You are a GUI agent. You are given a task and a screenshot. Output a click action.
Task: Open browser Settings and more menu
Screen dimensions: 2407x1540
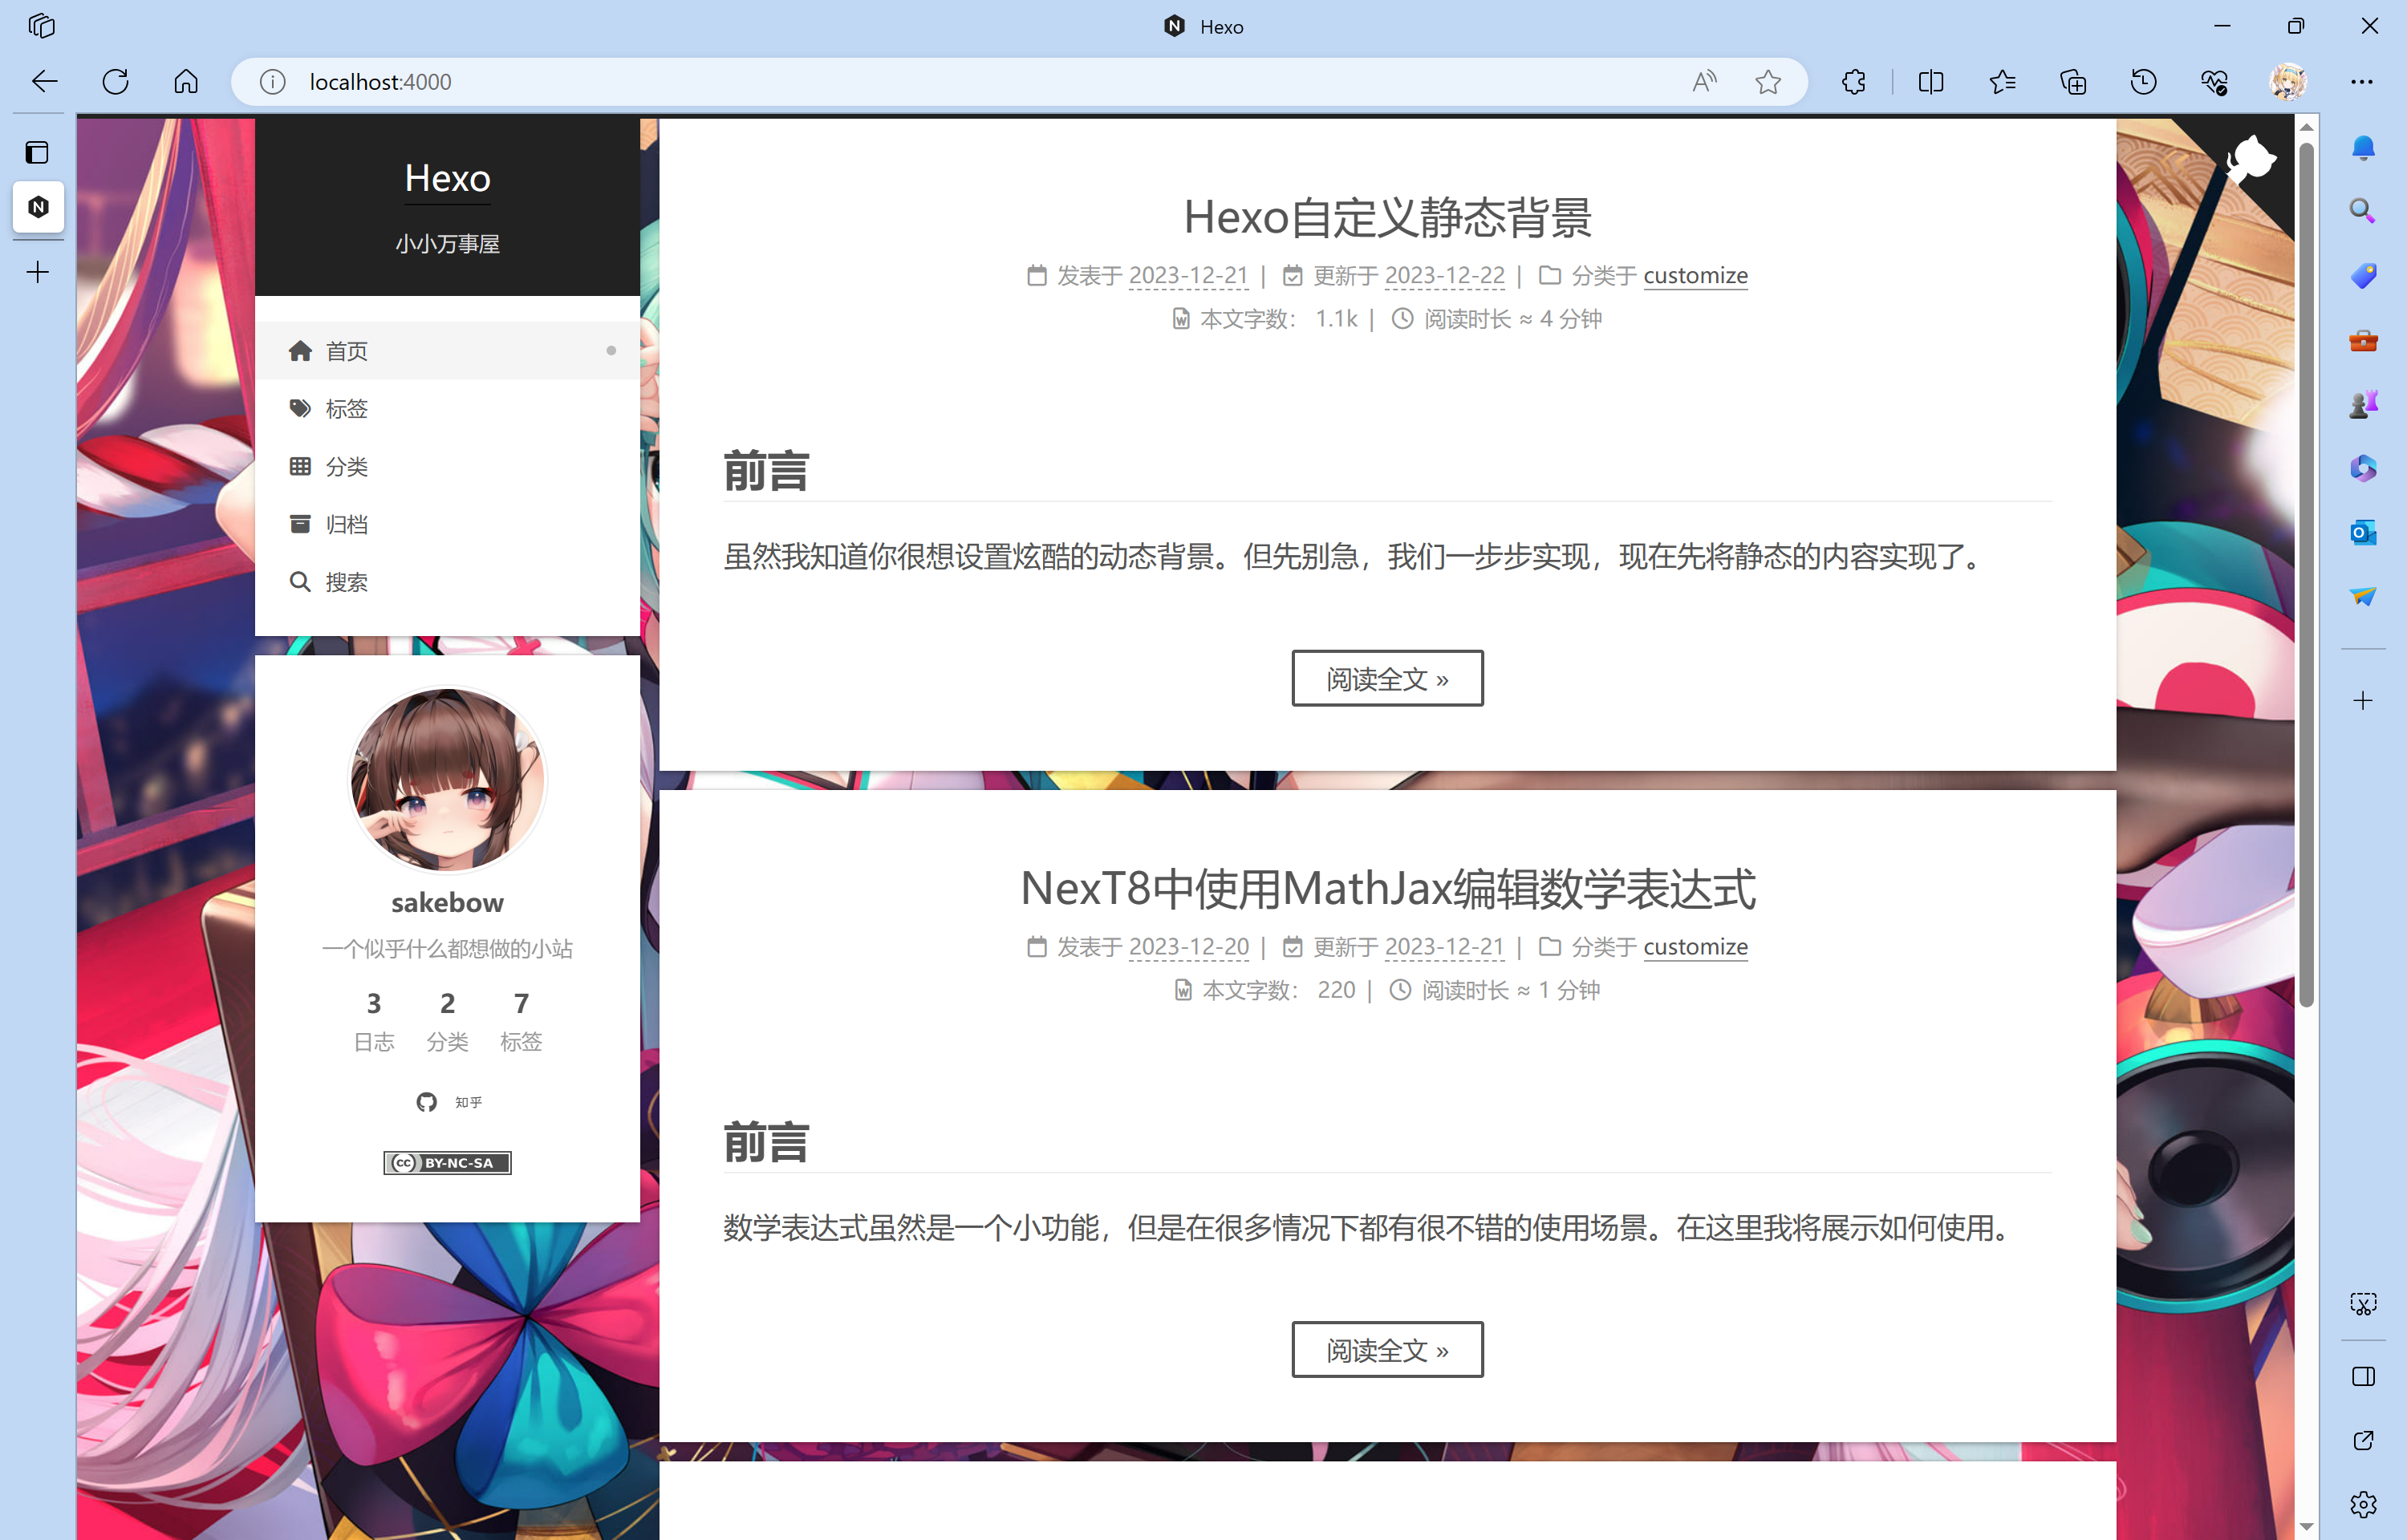click(2362, 82)
